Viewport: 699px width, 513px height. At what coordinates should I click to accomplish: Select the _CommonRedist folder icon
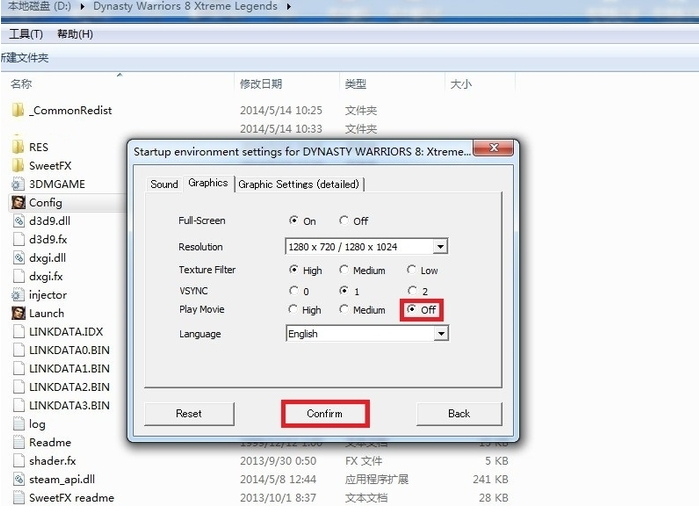coord(18,110)
